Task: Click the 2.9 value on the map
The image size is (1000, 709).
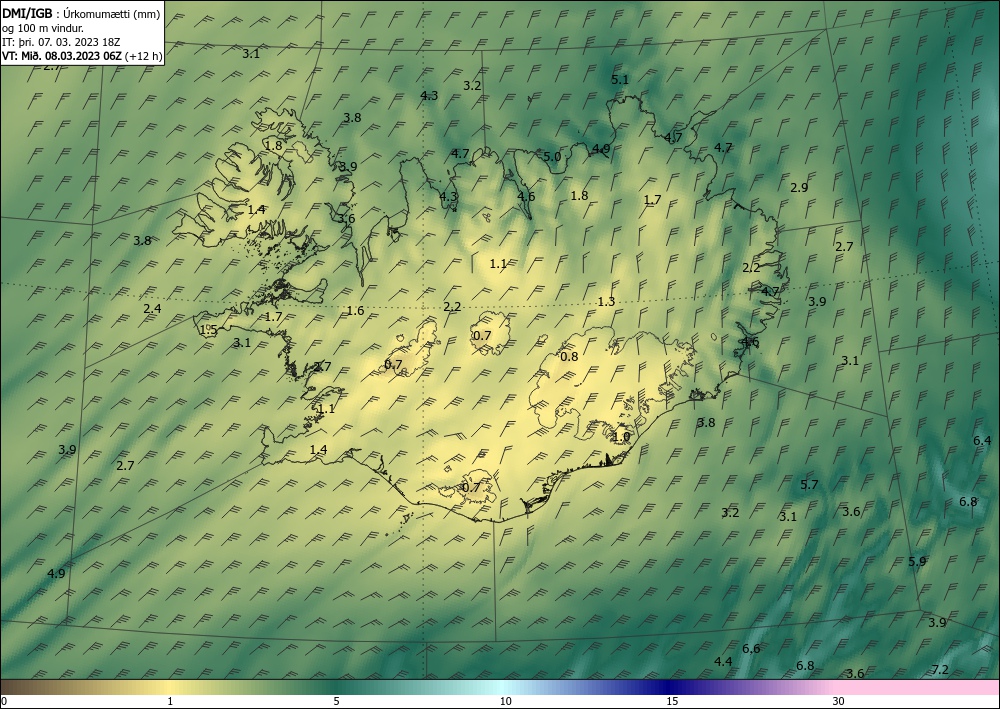Action: [799, 187]
